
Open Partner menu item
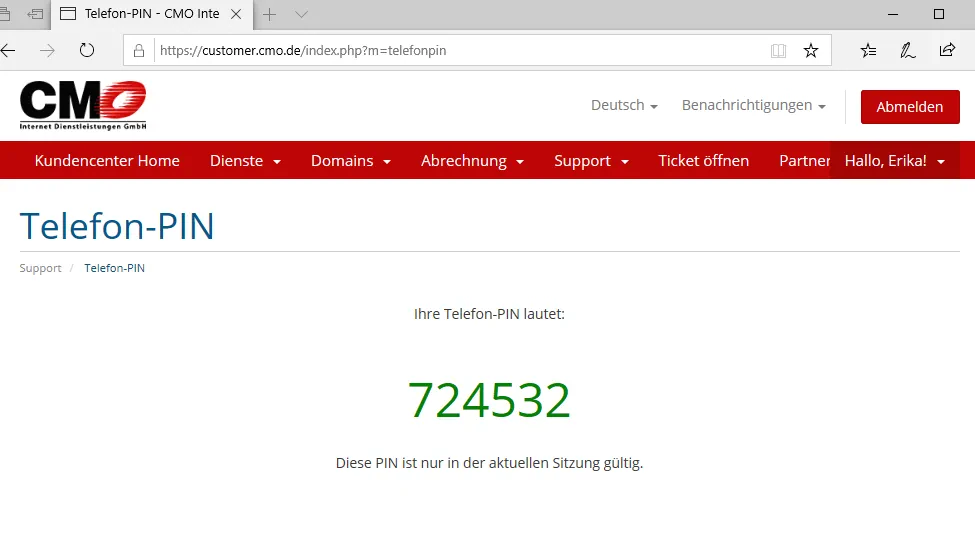coord(804,160)
